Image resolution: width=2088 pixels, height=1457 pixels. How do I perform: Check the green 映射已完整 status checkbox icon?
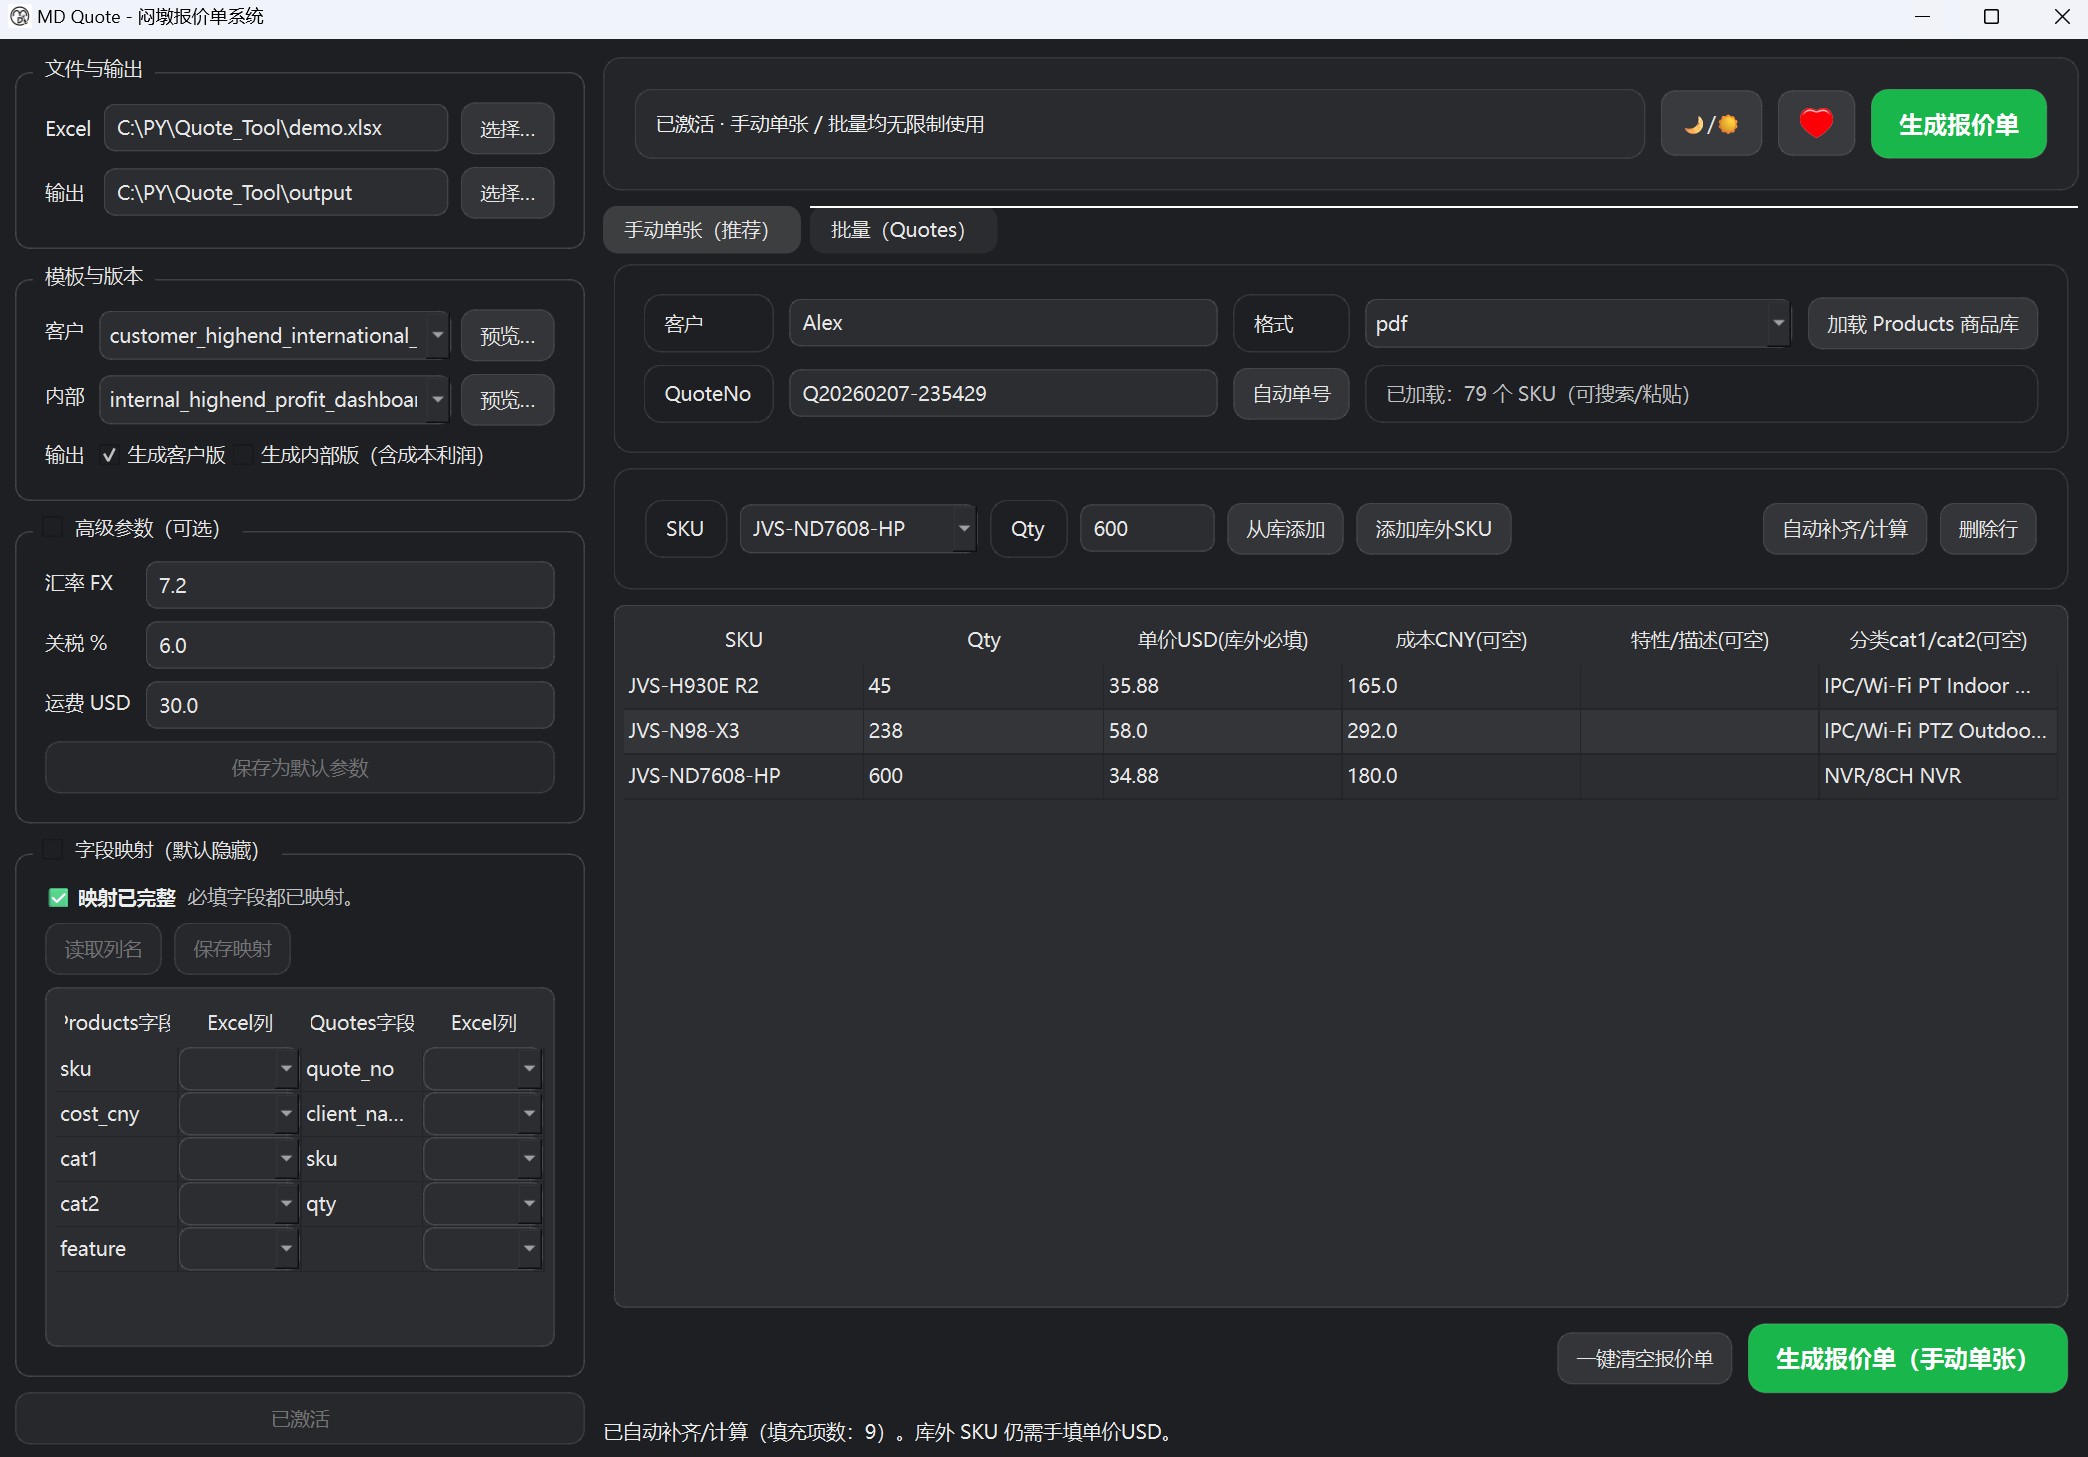point(58,897)
